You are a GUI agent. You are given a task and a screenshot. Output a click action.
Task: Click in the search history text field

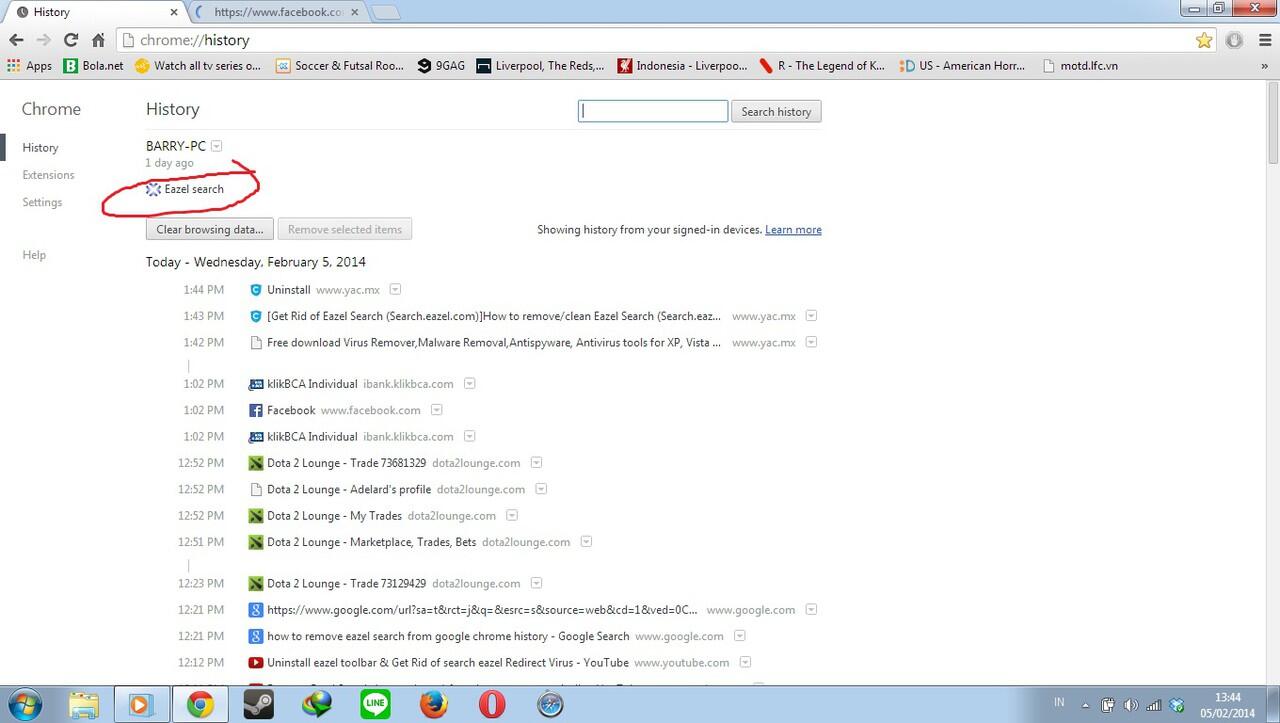coord(653,112)
